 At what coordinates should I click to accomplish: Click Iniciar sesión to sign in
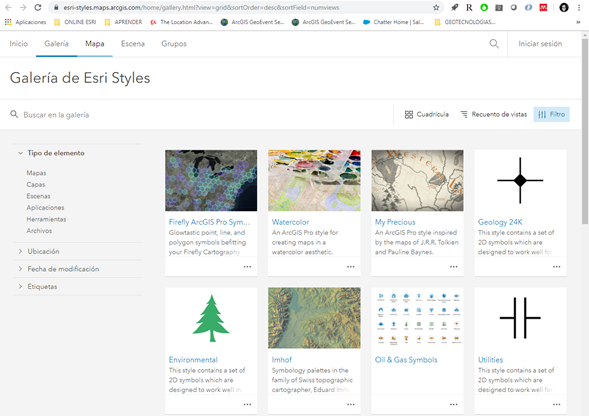click(x=540, y=44)
